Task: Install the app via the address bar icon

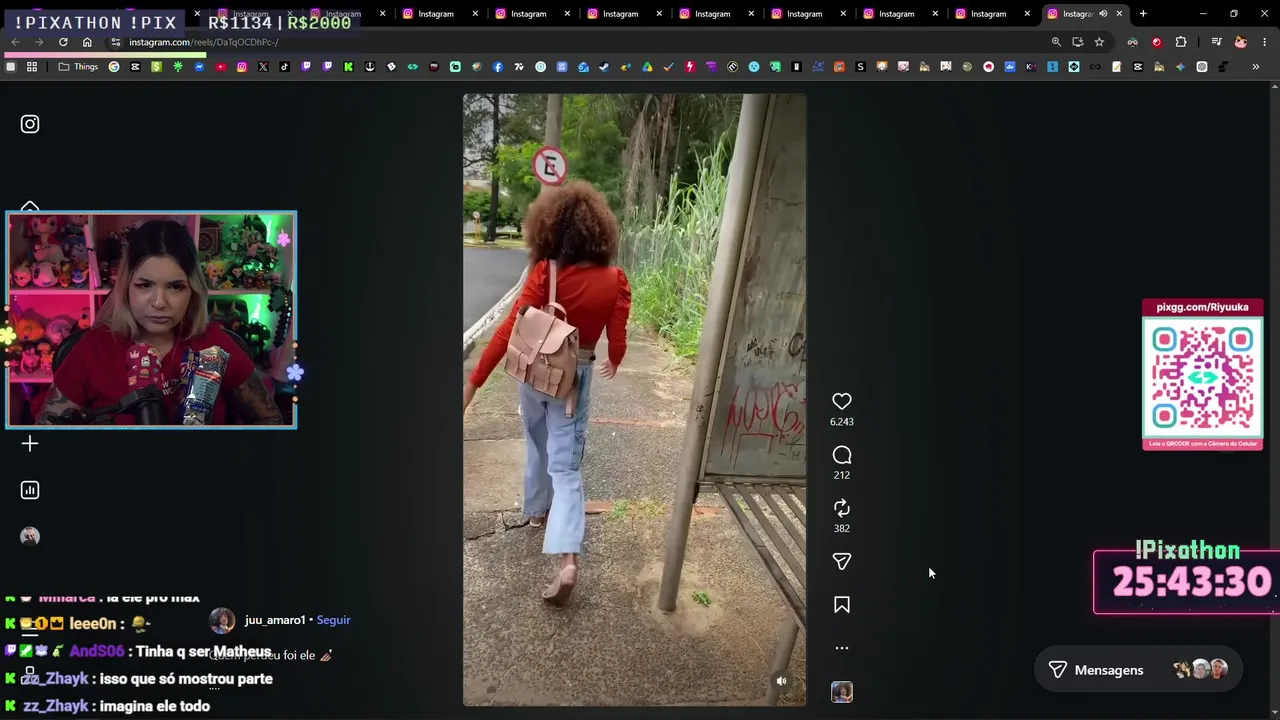Action: [1077, 42]
